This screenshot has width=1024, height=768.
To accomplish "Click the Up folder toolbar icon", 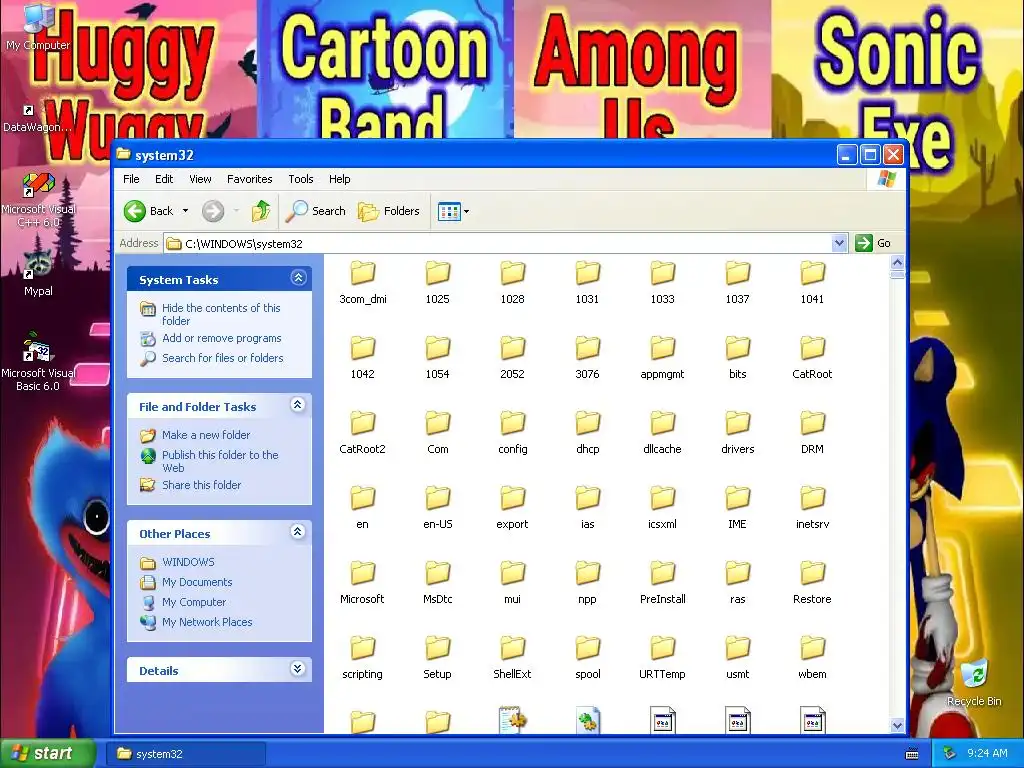I will click(x=261, y=211).
